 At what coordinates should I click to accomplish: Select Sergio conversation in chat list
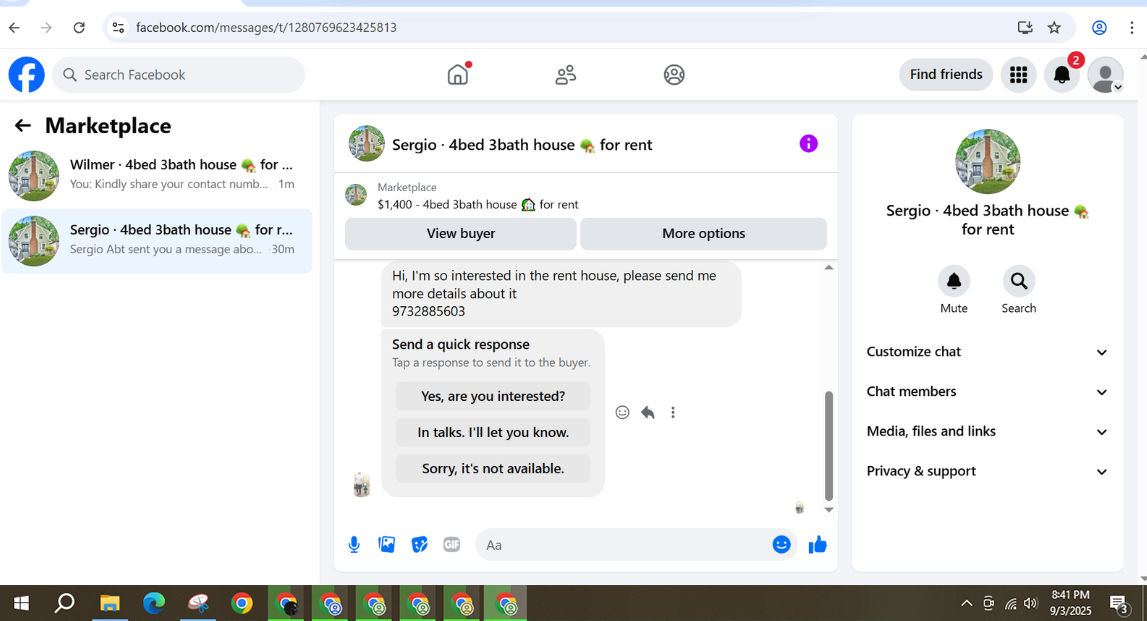157,241
